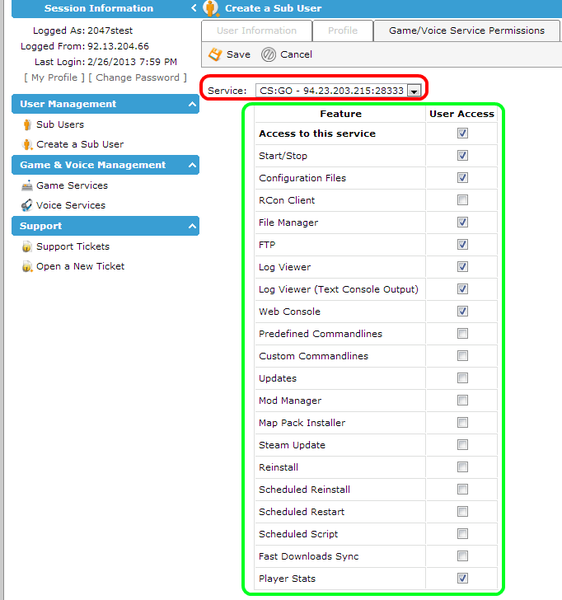Collapse the Support section
Viewport: 562px width, 600px height.
(x=192, y=226)
